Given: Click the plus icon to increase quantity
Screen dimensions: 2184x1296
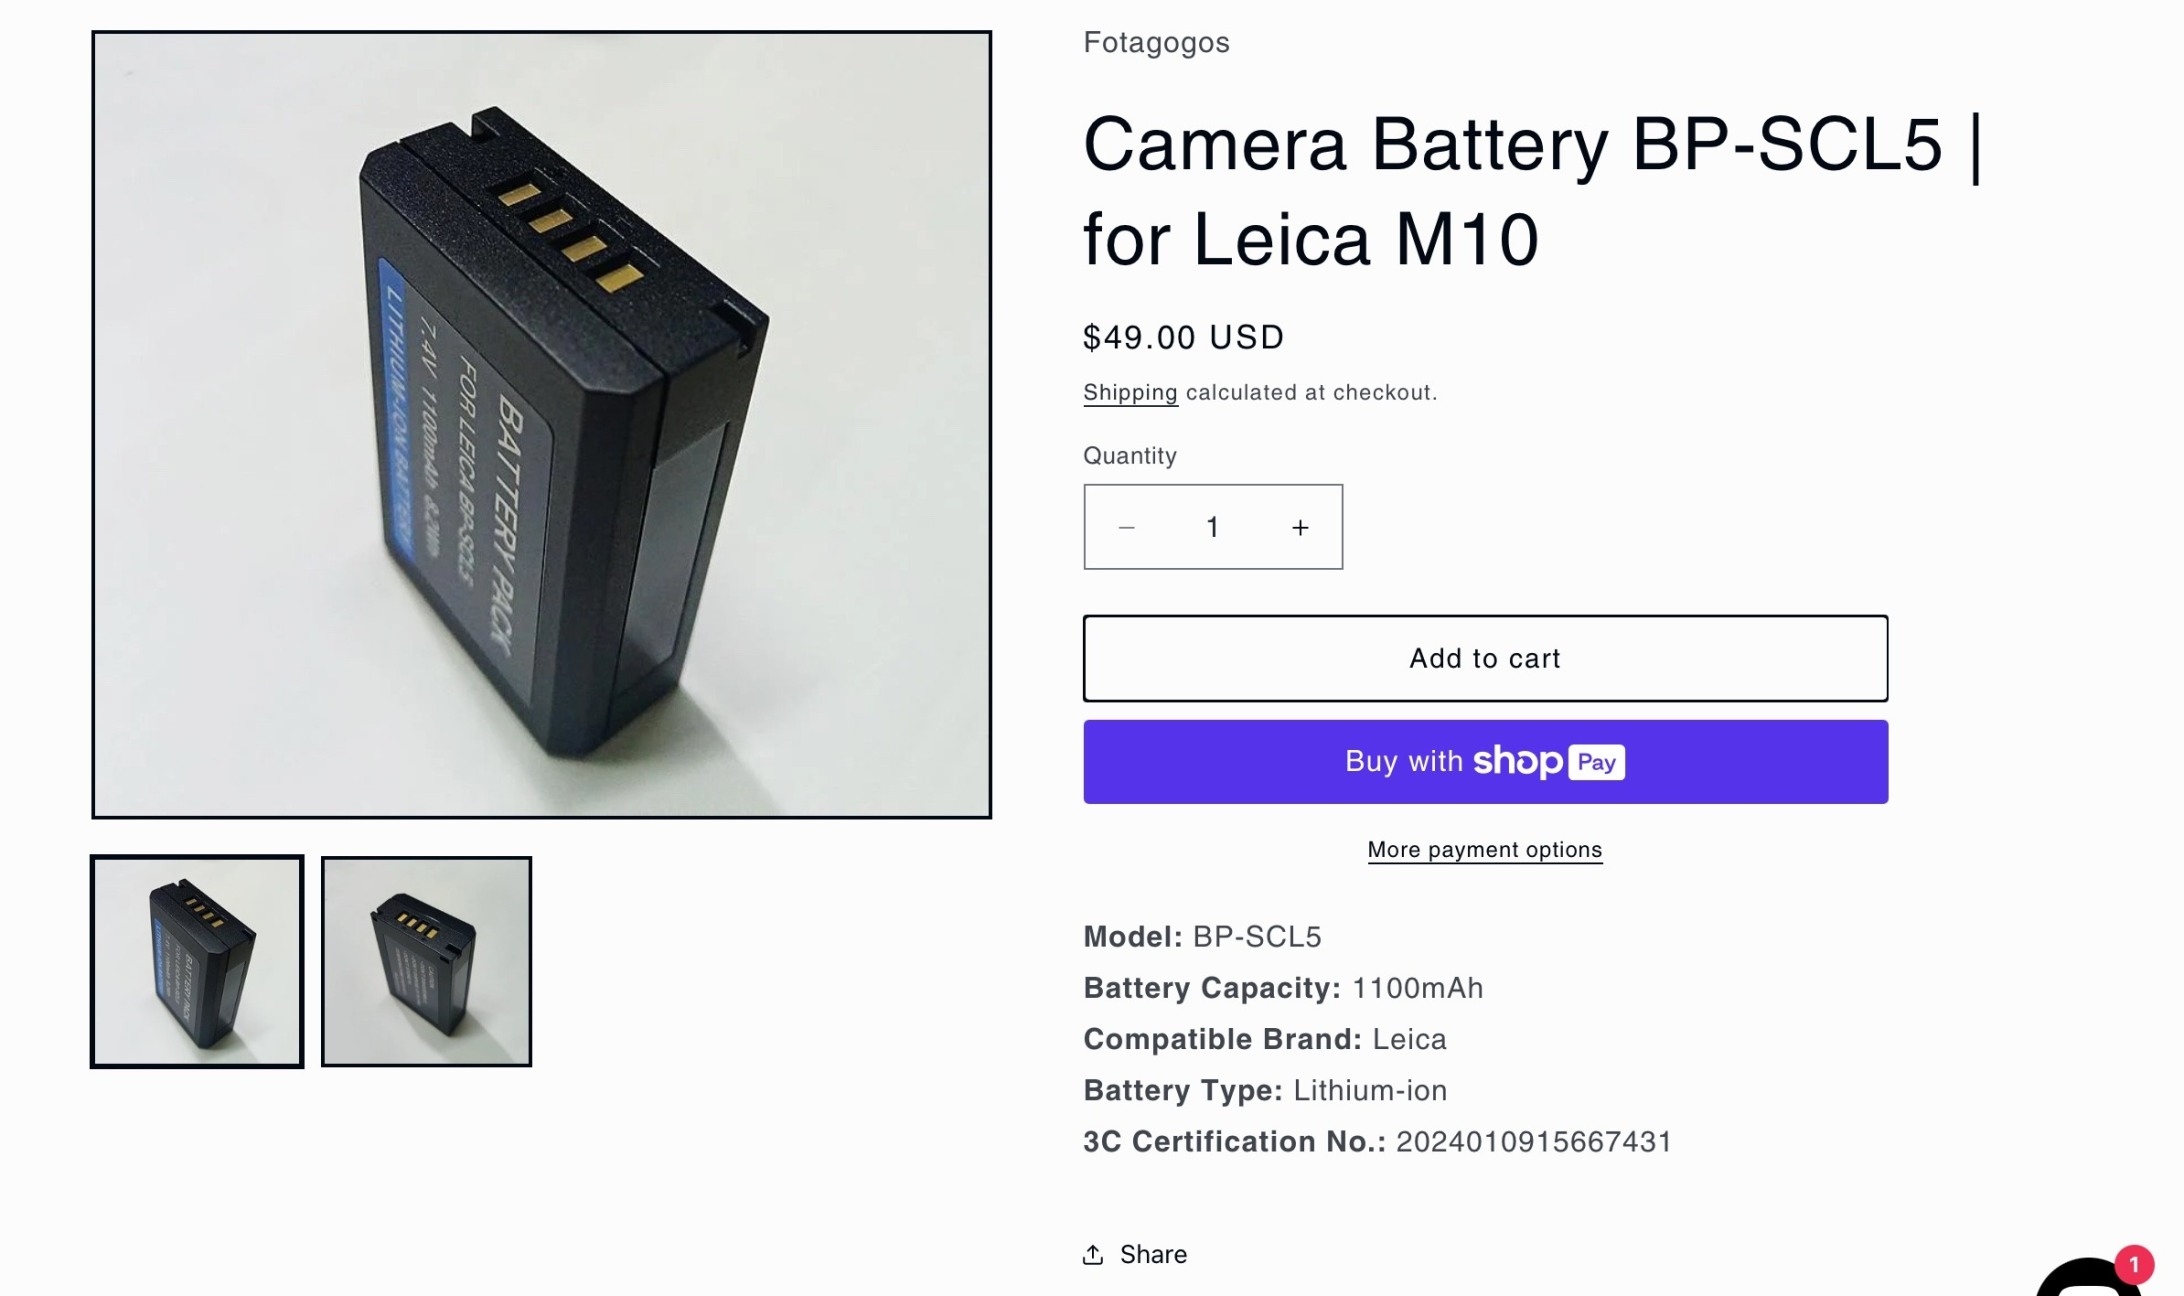Looking at the screenshot, I should (1300, 527).
